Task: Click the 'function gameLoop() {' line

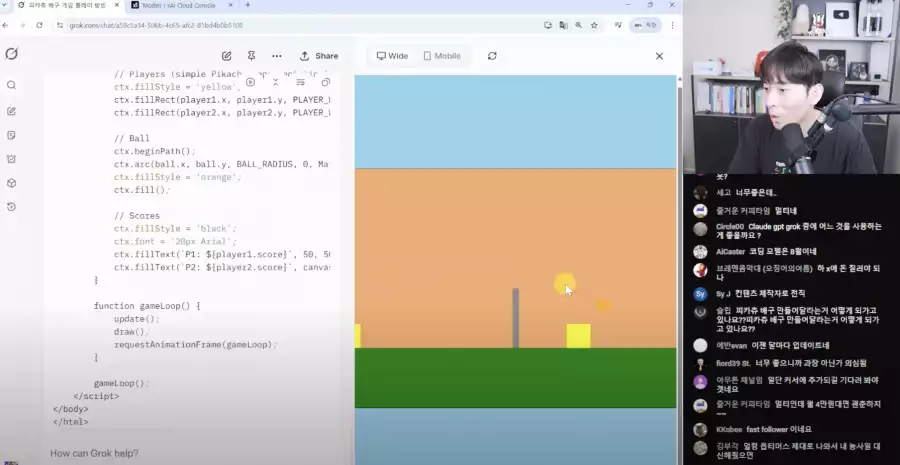Action: click(147, 306)
